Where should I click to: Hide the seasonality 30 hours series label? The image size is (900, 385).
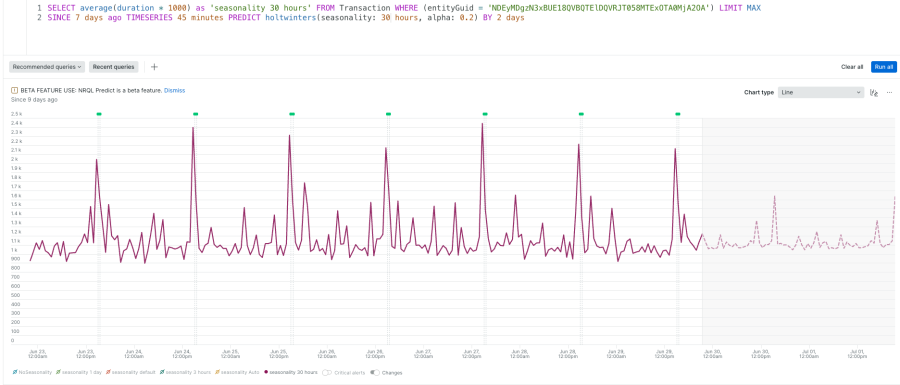tap(293, 372)
